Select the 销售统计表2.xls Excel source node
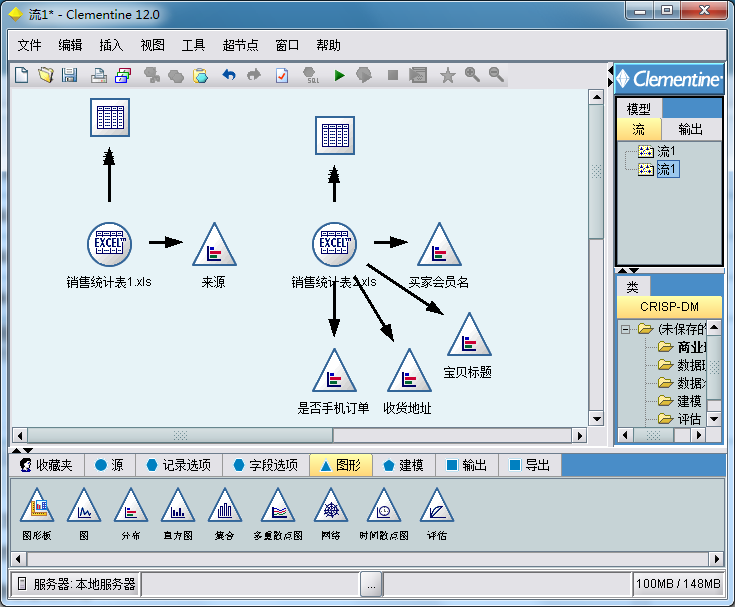This screenshot has height=607, width=735. coord(334,244)
